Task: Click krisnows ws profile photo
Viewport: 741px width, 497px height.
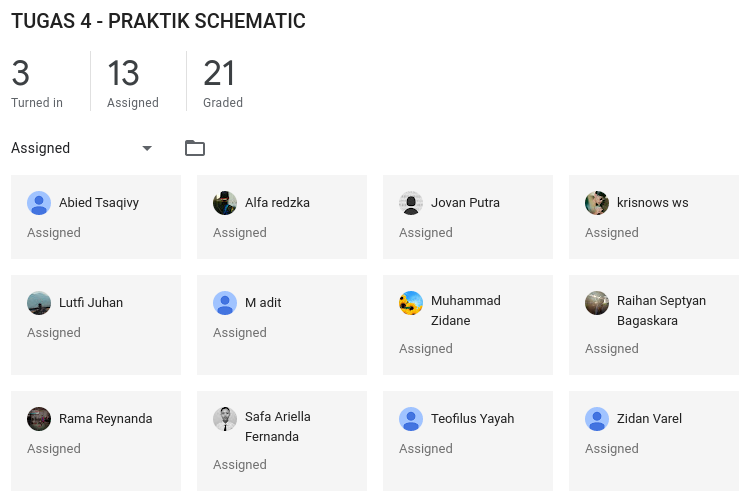Action: 597,203
